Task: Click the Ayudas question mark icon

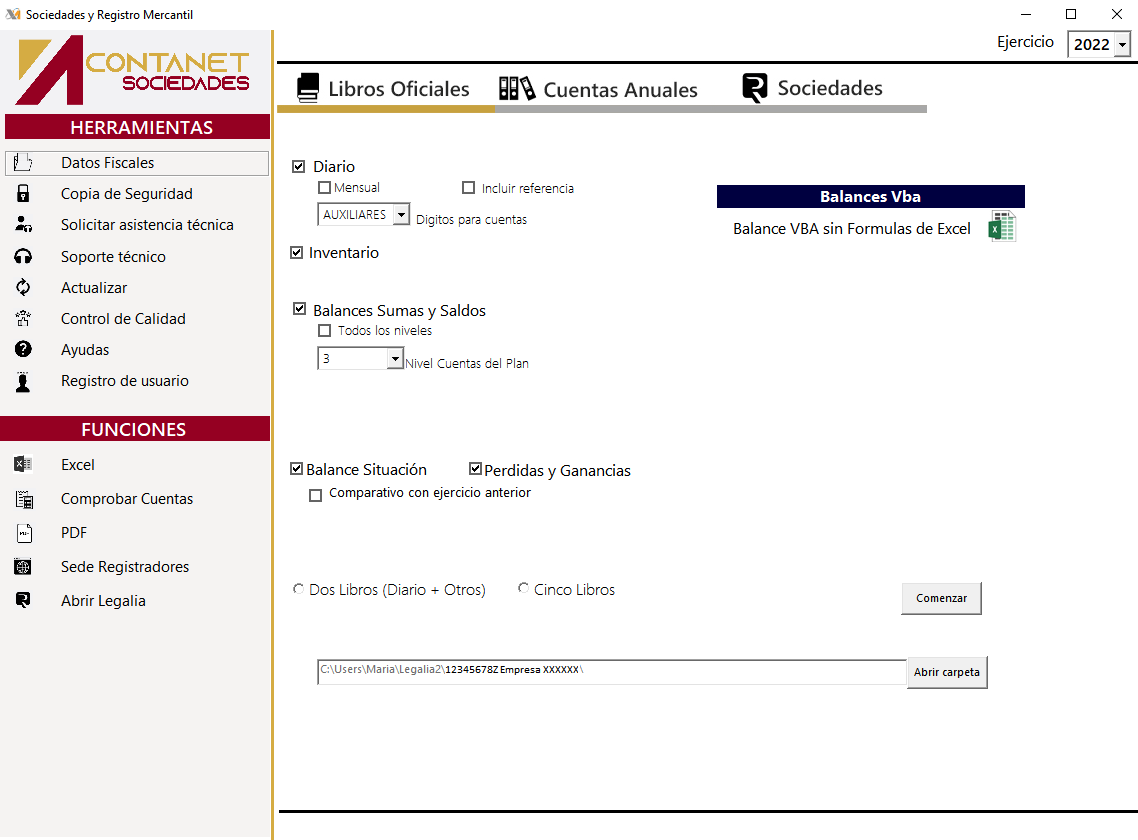Action: (x=23, y=349)
